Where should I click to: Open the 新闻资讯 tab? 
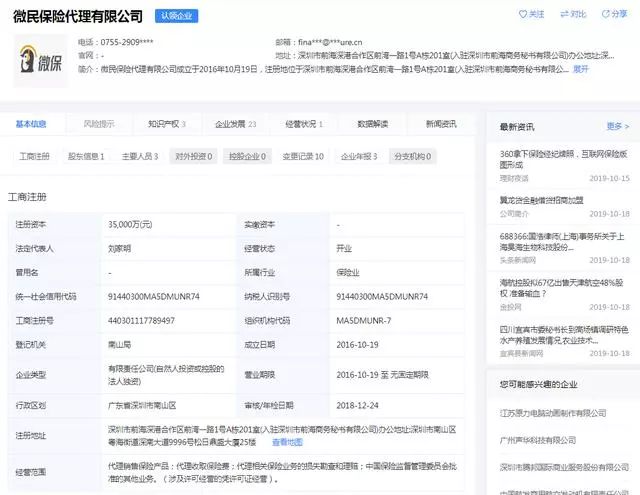coord(441,124)
